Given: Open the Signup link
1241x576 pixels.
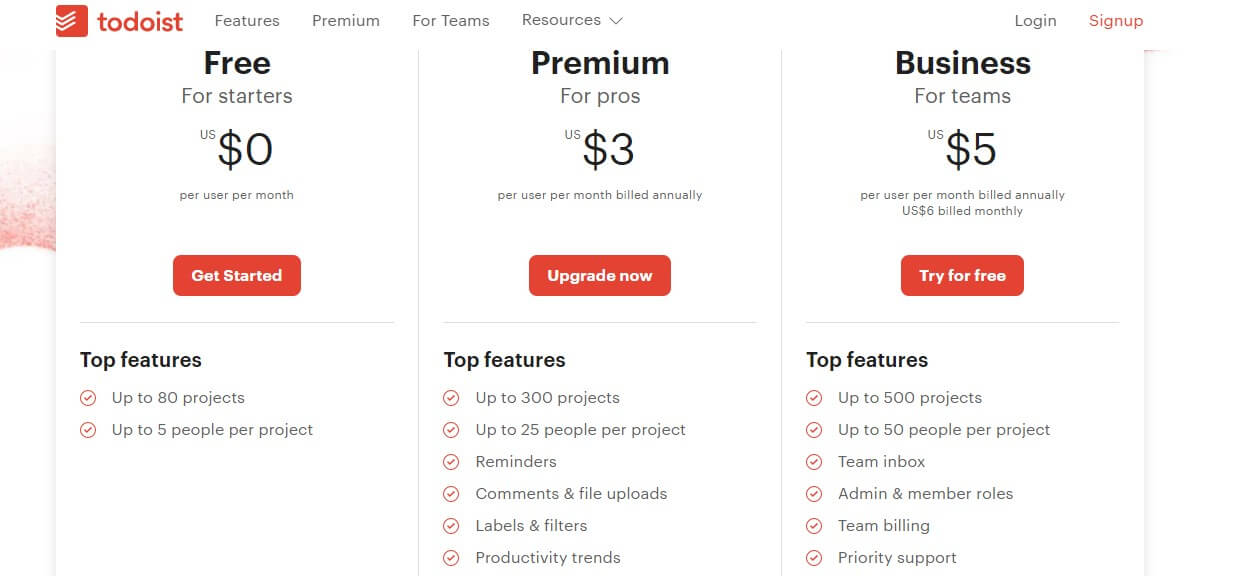Looking at the screenshot, I should click(x=1116, y=21).
